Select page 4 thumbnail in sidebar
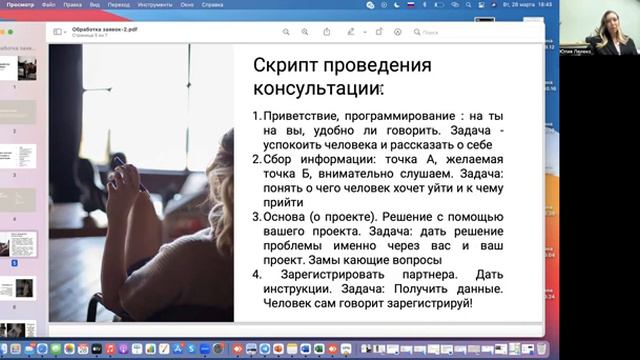Screen dimensions: 640x360 click(x=18, y=200)
